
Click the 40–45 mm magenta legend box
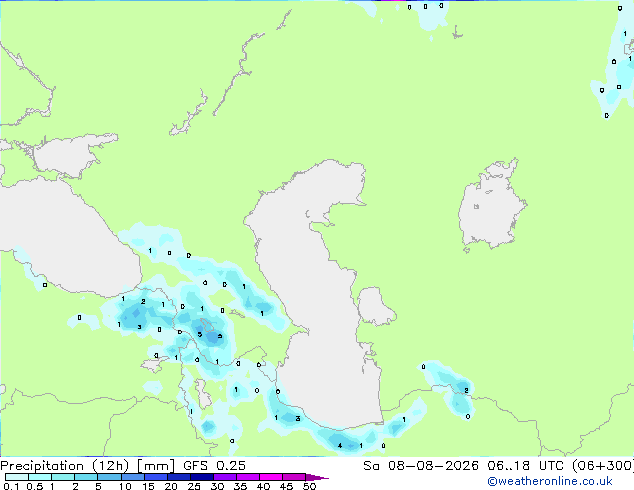[x=271, y=477]
